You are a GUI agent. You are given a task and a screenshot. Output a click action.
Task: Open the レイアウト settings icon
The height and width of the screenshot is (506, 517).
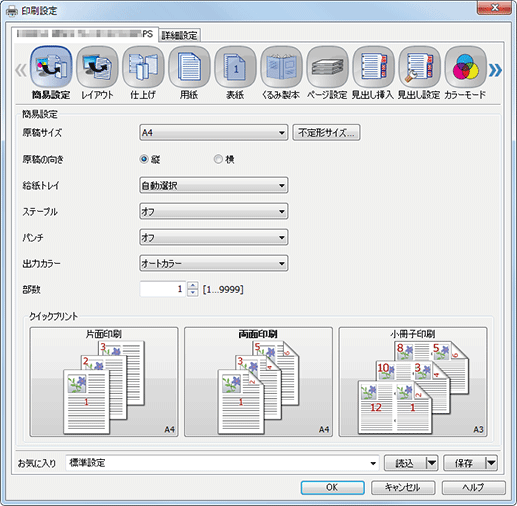pyautogui.click(x=97, y=67)
